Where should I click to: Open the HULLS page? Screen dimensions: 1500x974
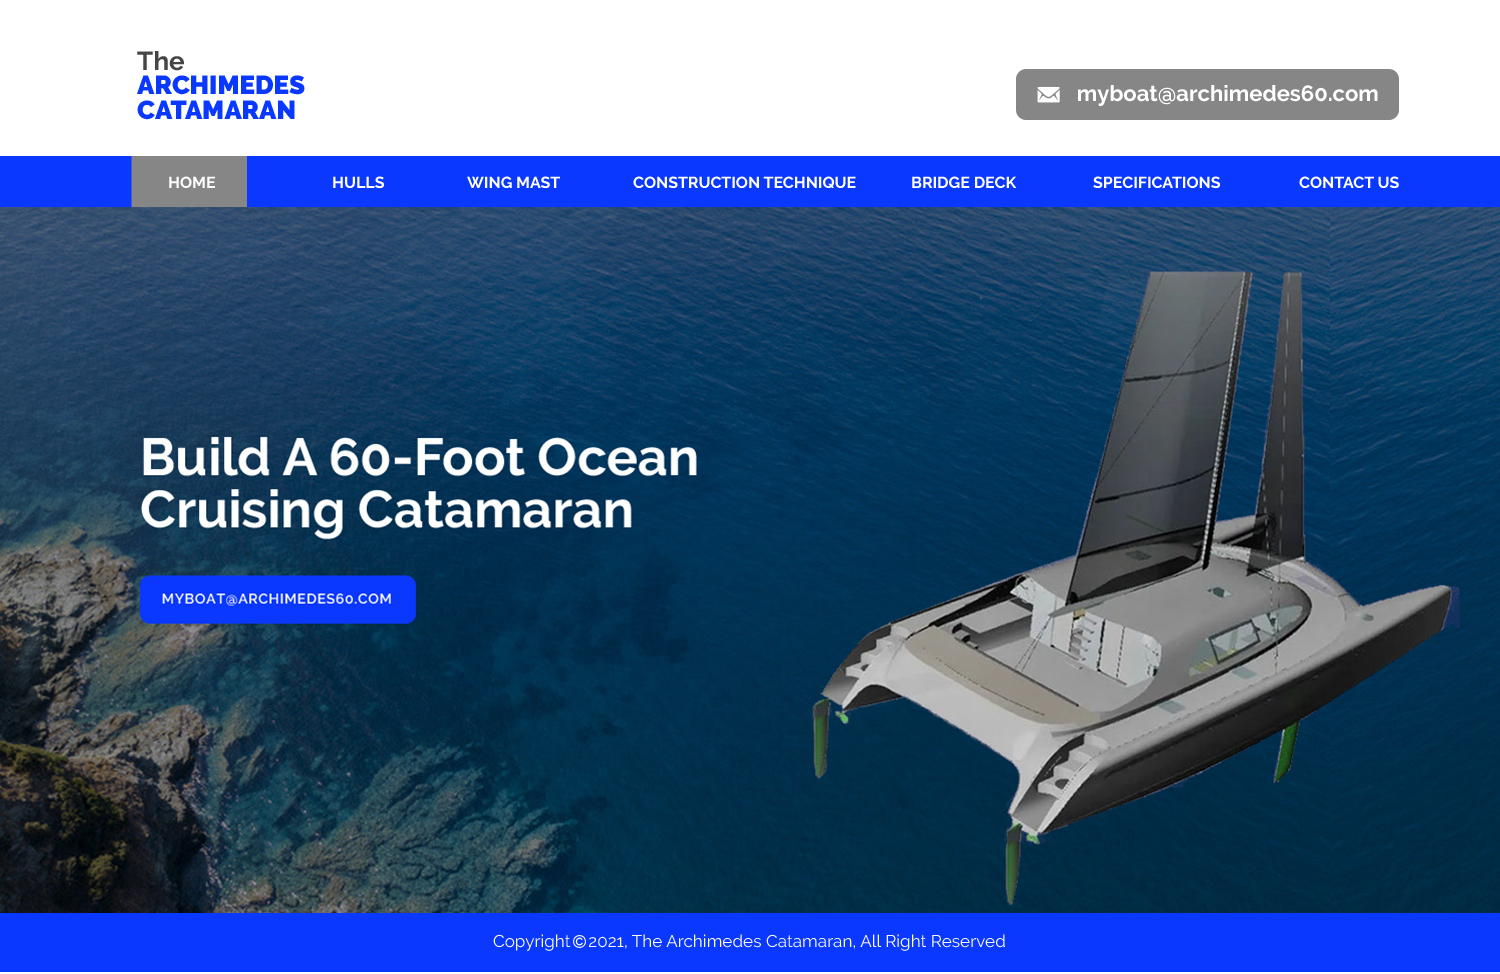tap(358, 182)
